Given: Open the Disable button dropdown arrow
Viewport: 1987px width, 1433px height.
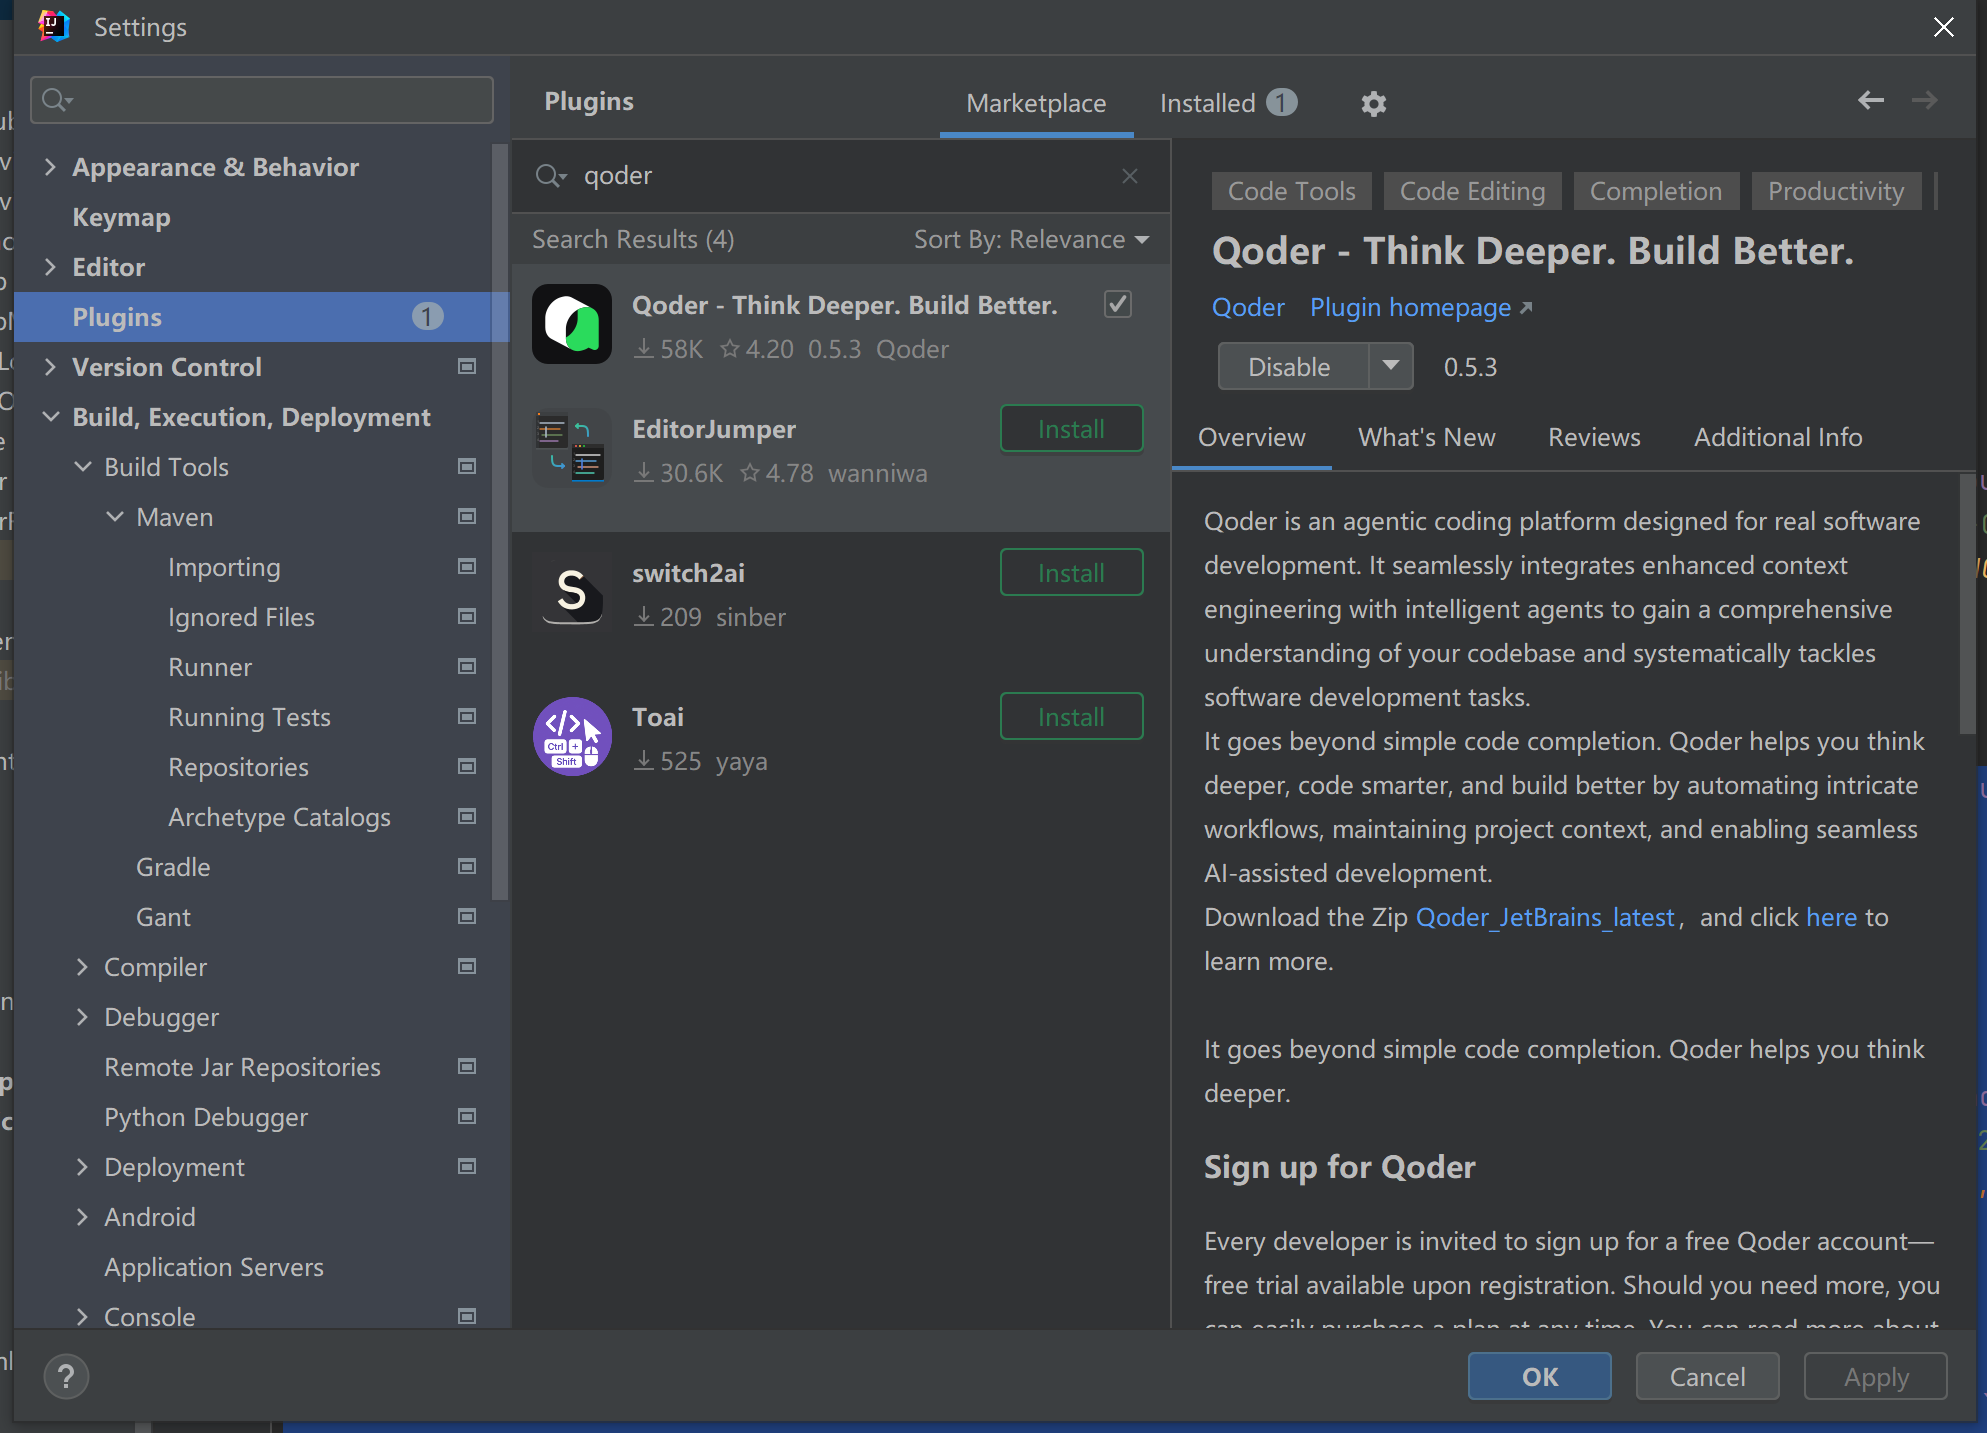Looking at the screenshot, I should coord(1390,366).
